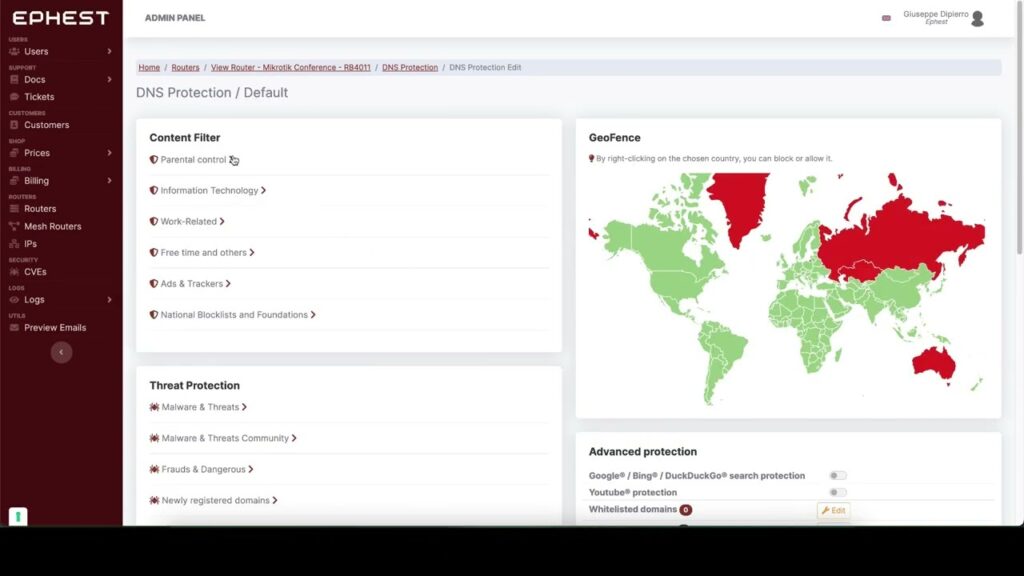This screenshot has height=576, width=1024.
Task: Click the Mesh Routers sidebar icon
Action: click(x=14, y=227)
